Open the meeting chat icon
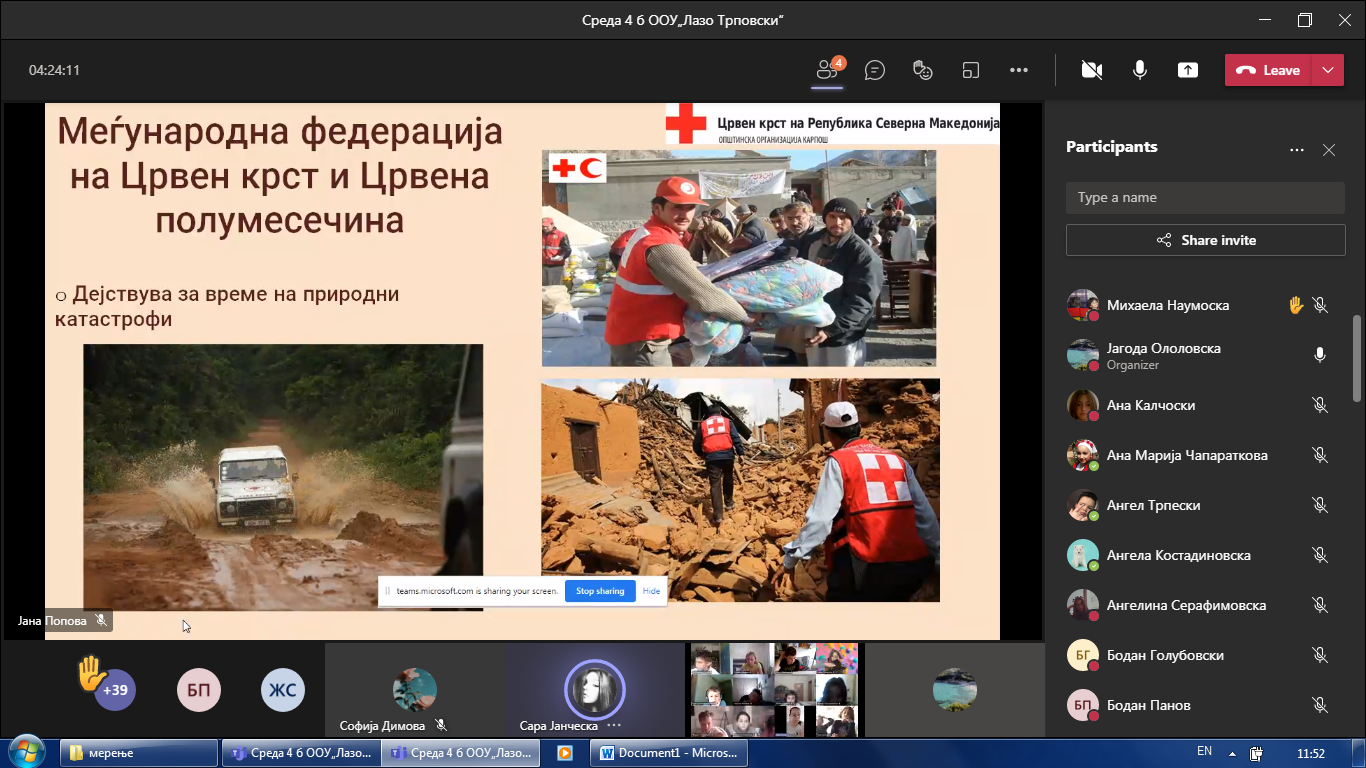The height and width of the screenshot is (768, 1366). coord(875,70)
